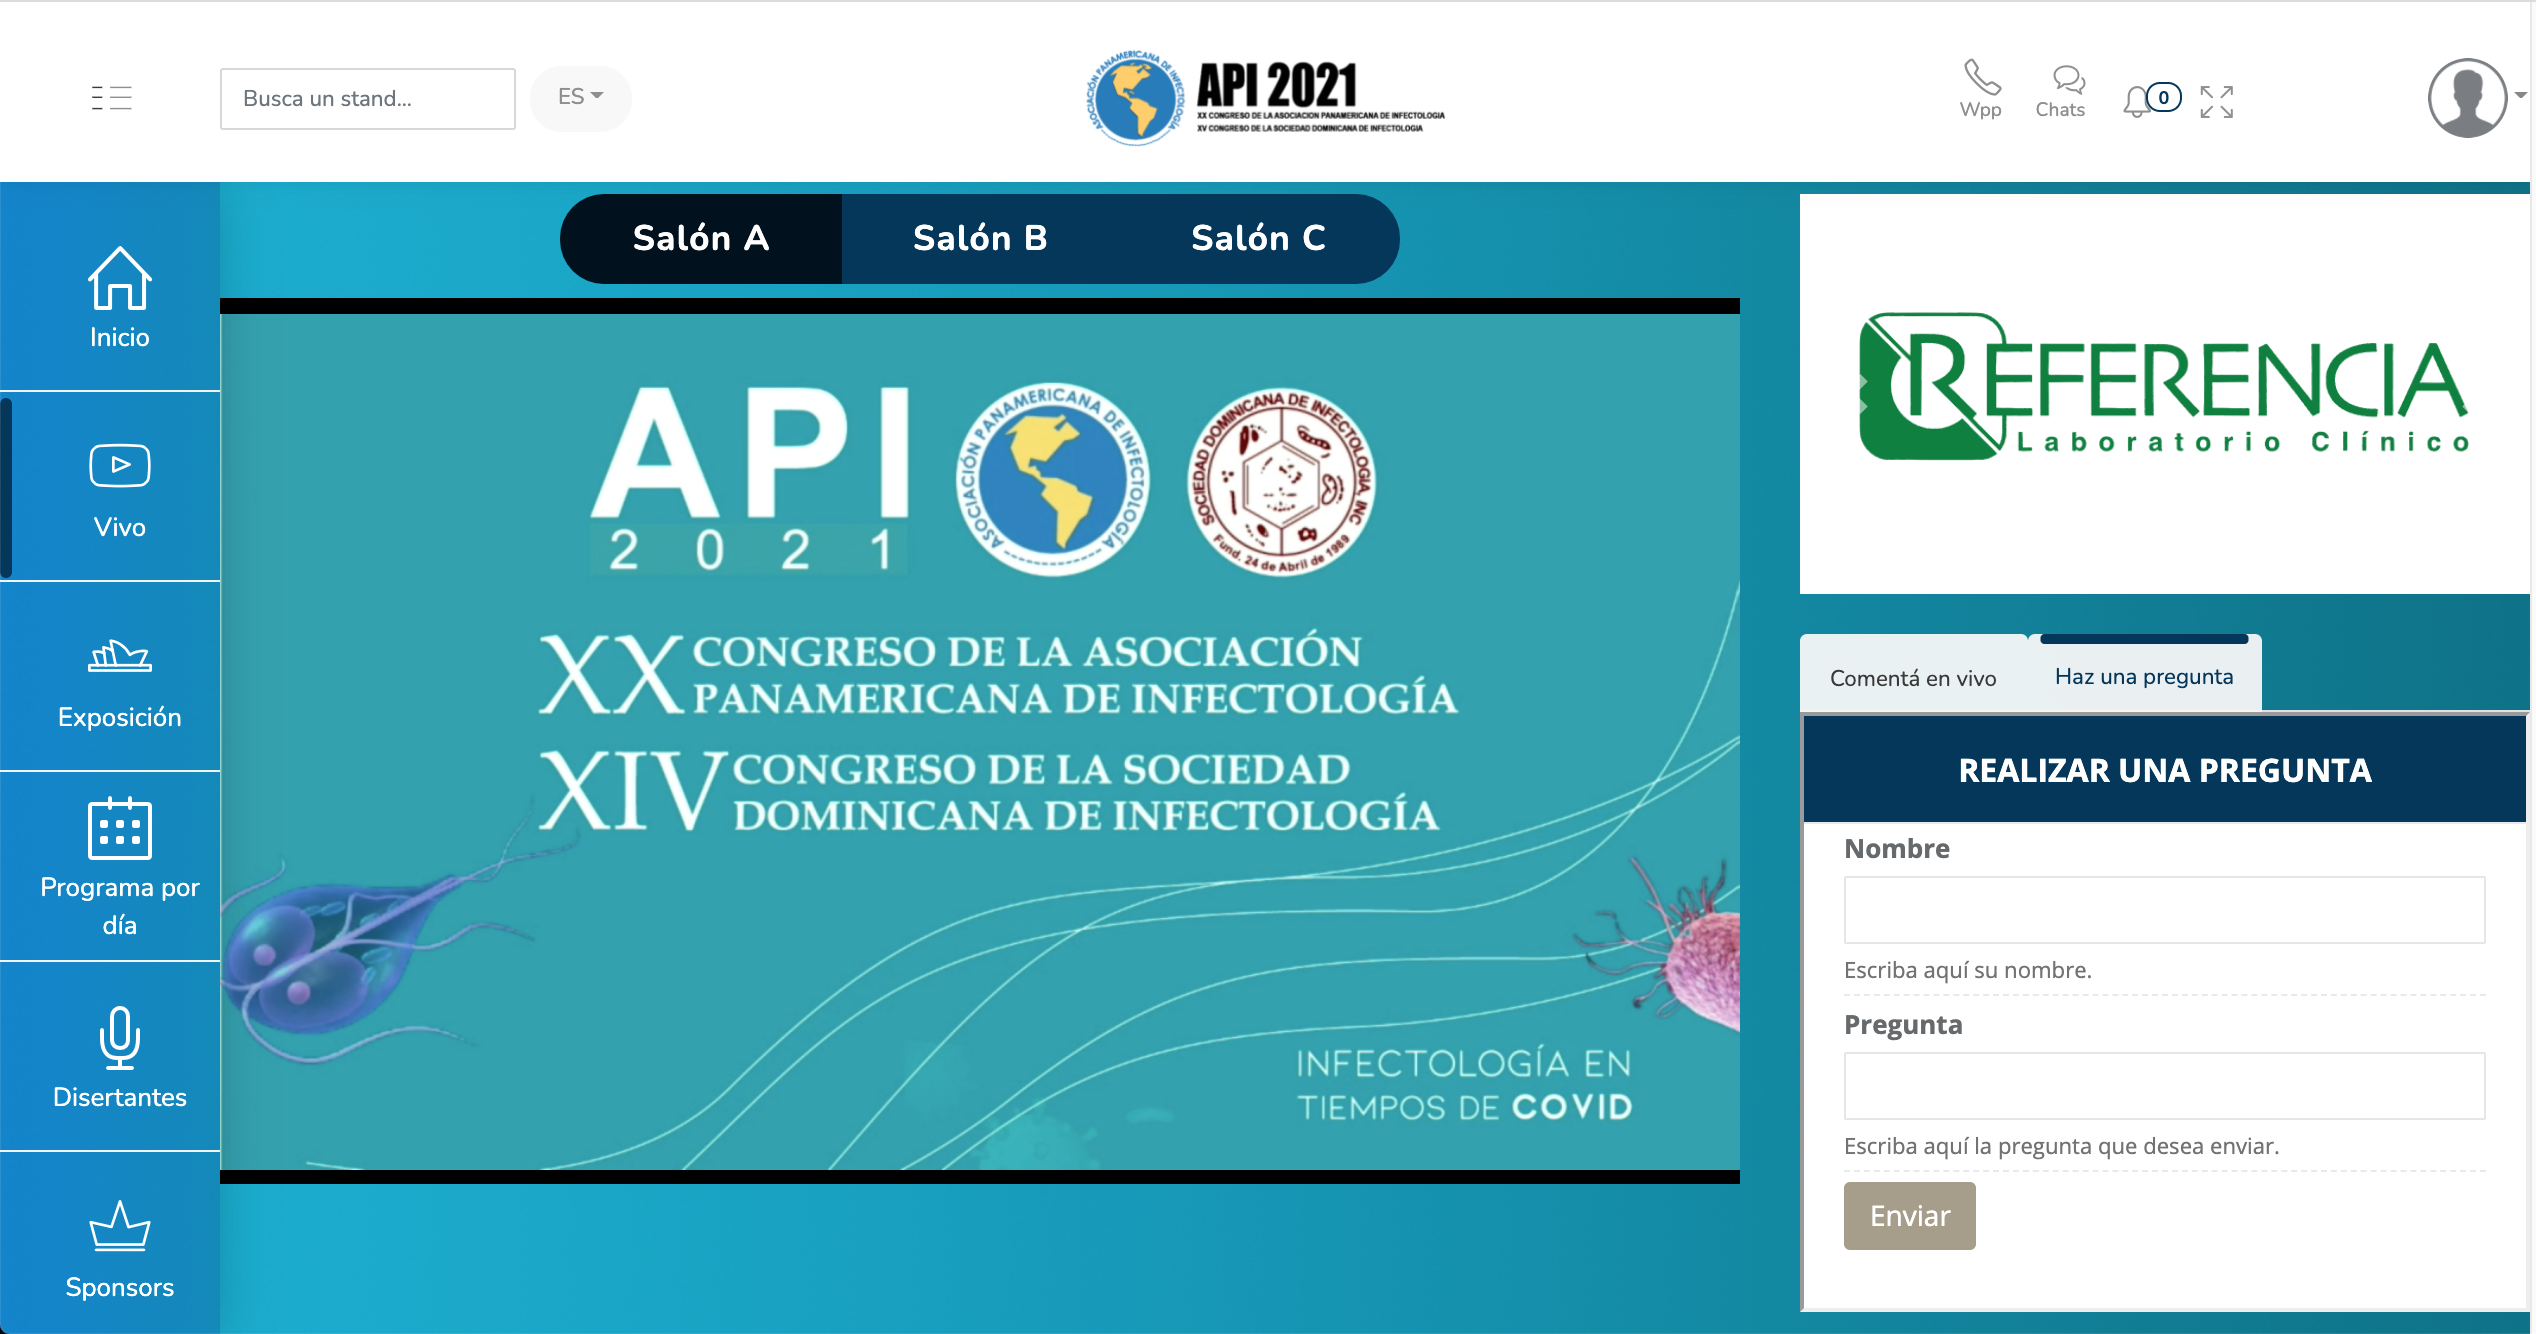The image size is (2536, 1334).
Task: Open the notifications bell
Action: coord(2136,101)
